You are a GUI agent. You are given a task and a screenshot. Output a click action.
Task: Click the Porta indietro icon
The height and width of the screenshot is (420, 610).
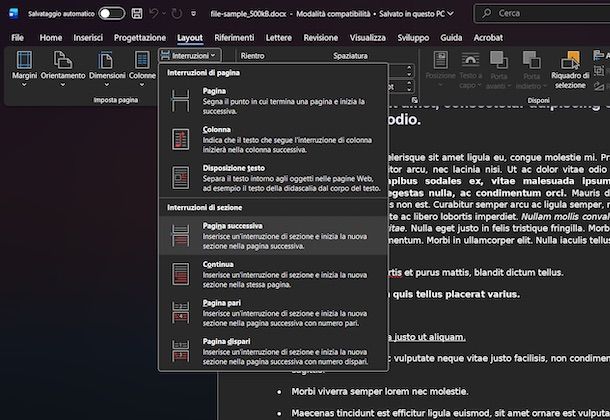pos(531,60)
